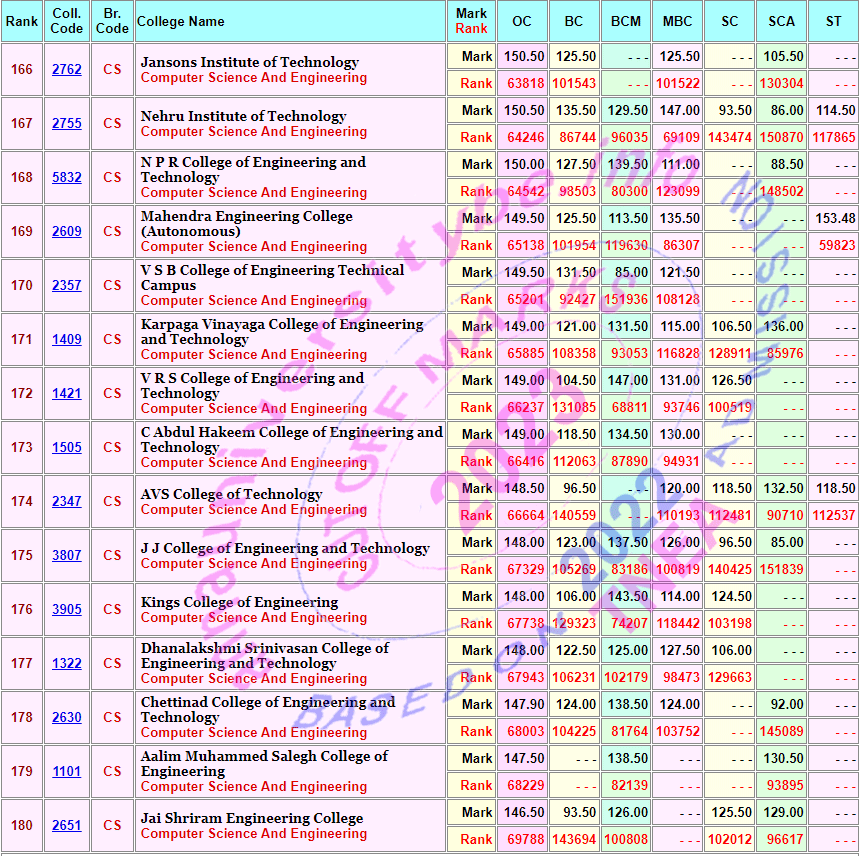Image resolution: width=860 pixels, height=856 pixels.
Task: Open AVS College code 2347 link
Action: coord(67,501)
